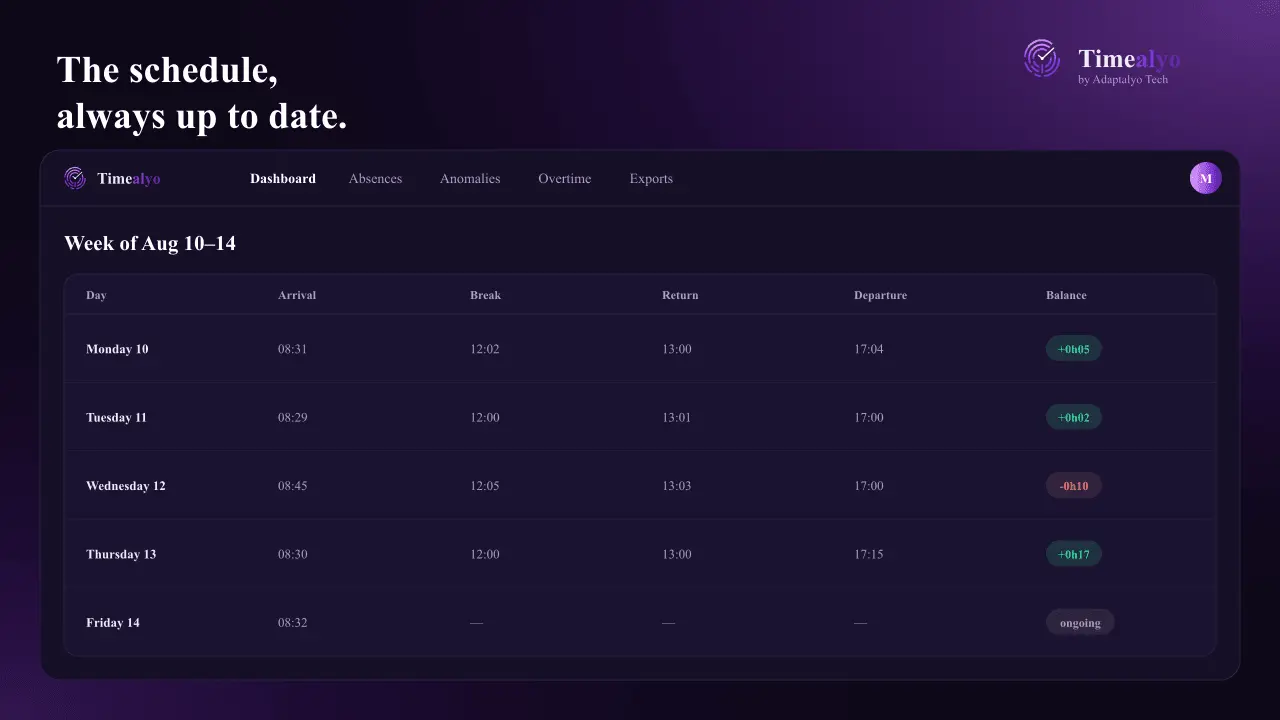This screenshot has height=720, width=1280.
Task: Select the -0h10 balance badge for Wednesday
Action: coord(1074,486)
